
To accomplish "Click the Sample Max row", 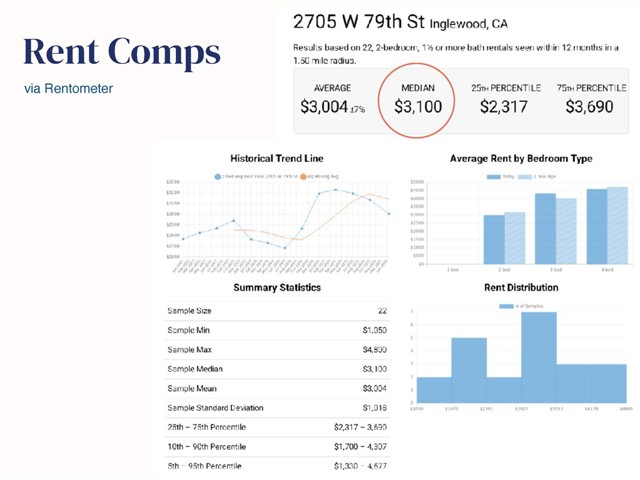I will [x=276, y=350].
